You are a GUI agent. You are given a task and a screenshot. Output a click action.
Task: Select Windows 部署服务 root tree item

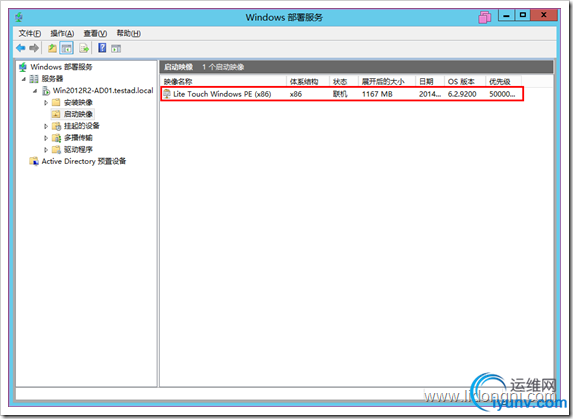click(61, 67)
